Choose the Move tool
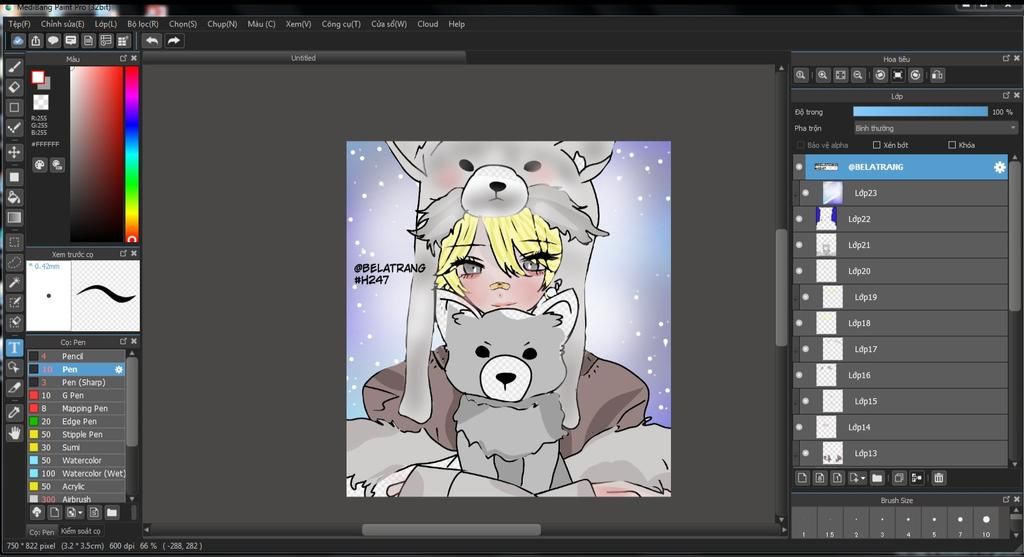 [14, 152]
